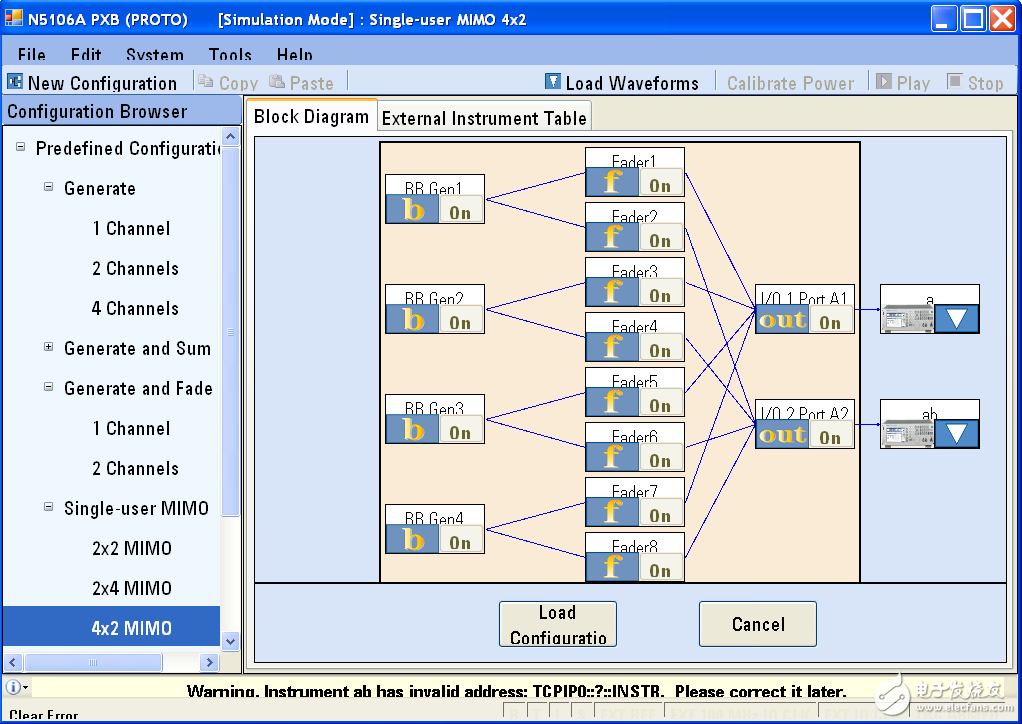Expand the Generate and Sum tree node
The width and height of the screenshot is (1022, 724).
click(49, 347)
